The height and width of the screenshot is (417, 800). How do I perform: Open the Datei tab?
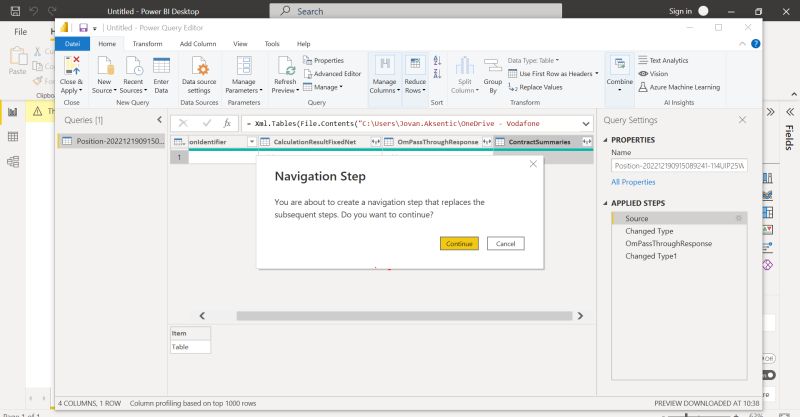point(72,44)
